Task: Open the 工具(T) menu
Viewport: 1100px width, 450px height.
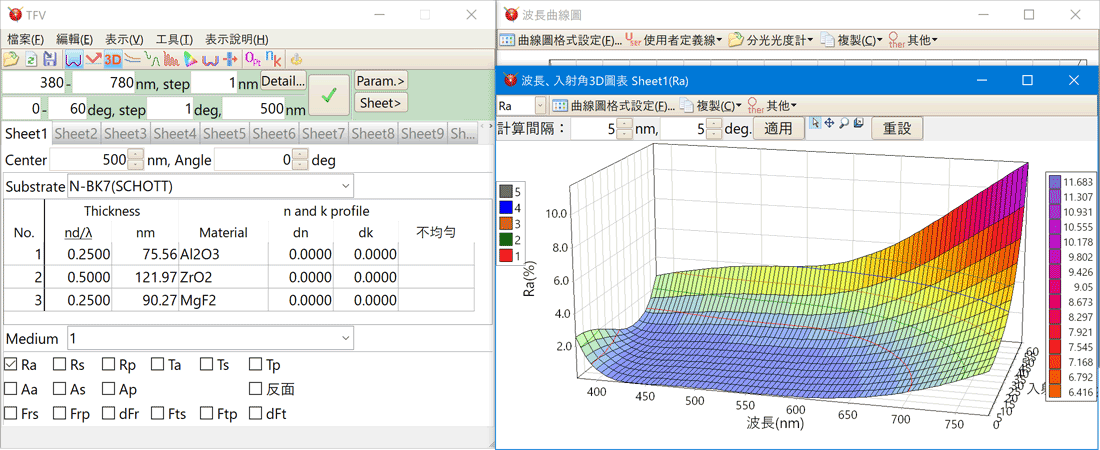Action: click(174, 39)
